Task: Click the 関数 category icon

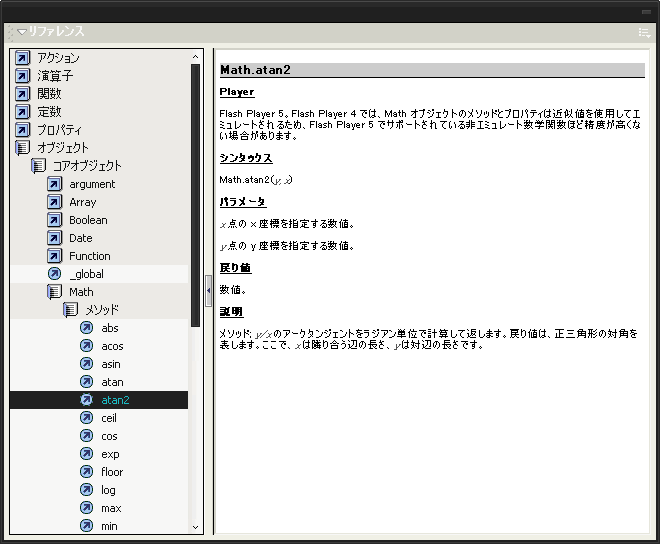Action: pos(22,93)
